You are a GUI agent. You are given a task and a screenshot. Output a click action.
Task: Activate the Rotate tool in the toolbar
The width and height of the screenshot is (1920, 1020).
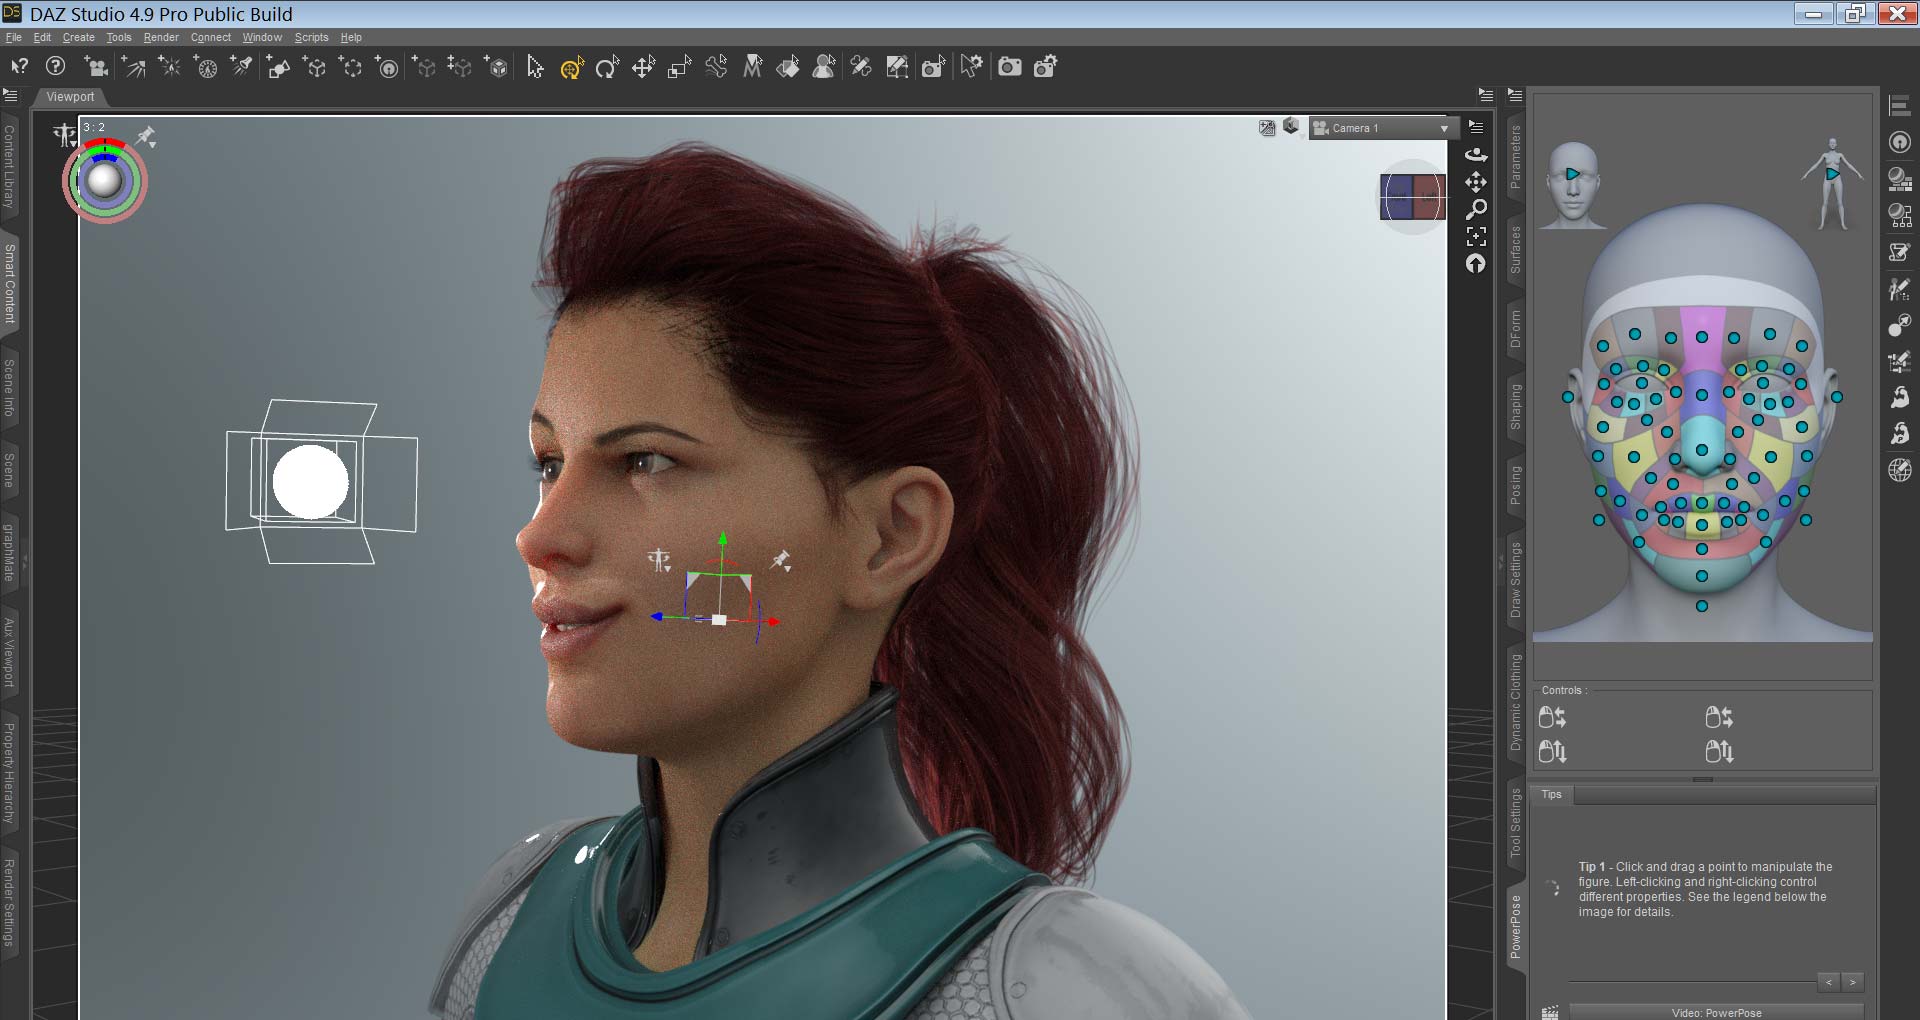click(607, 66)
